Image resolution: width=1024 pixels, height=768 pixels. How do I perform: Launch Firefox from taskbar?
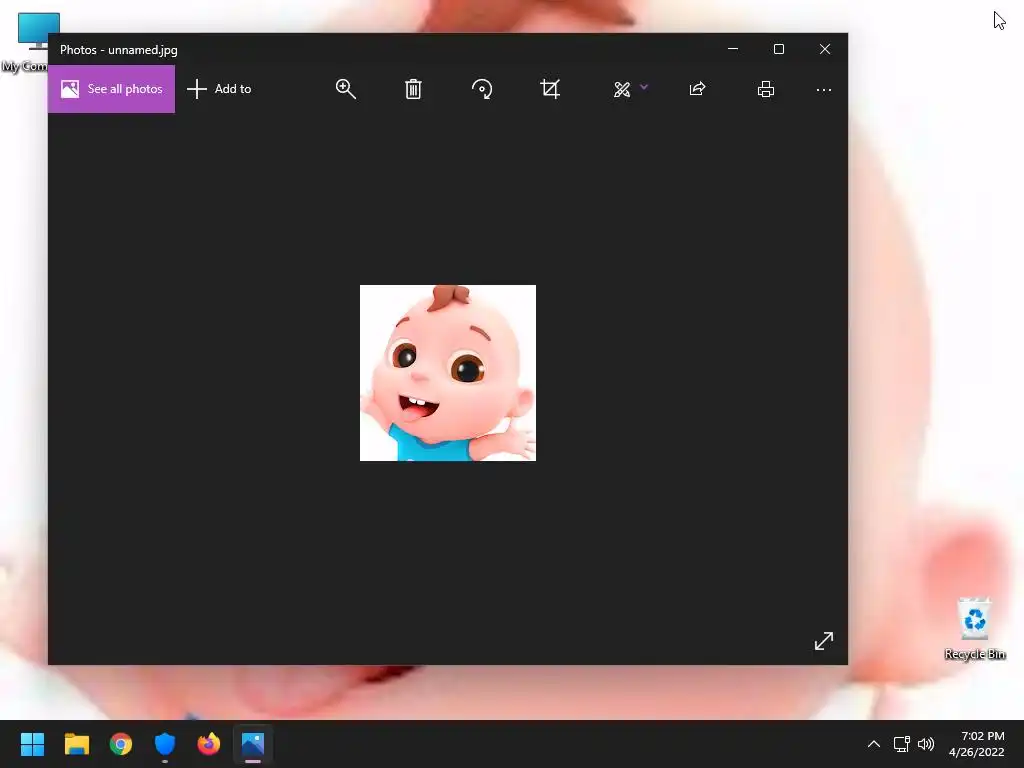(209, 744)
